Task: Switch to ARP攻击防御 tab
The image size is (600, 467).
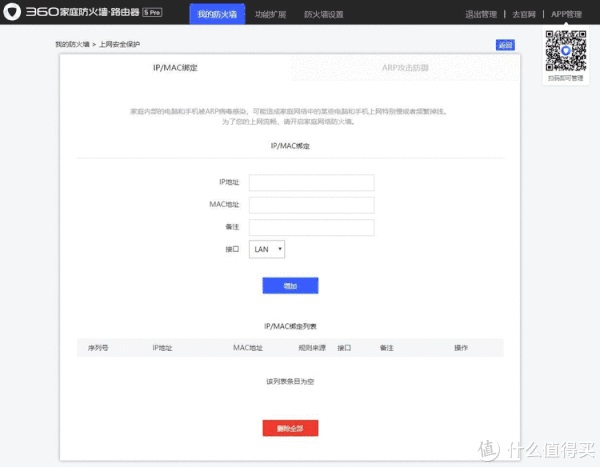Action: coord(405,68)
